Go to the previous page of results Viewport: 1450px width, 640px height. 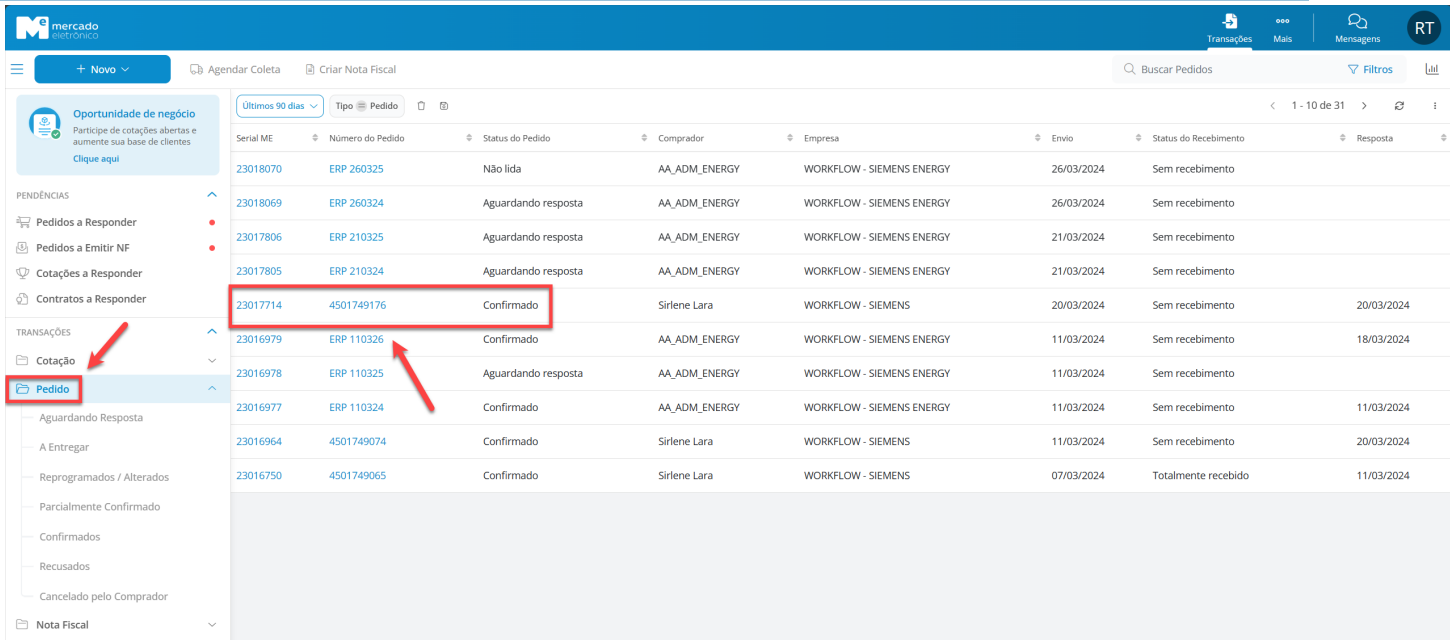pyautogui.click(x=1272, y=106)
